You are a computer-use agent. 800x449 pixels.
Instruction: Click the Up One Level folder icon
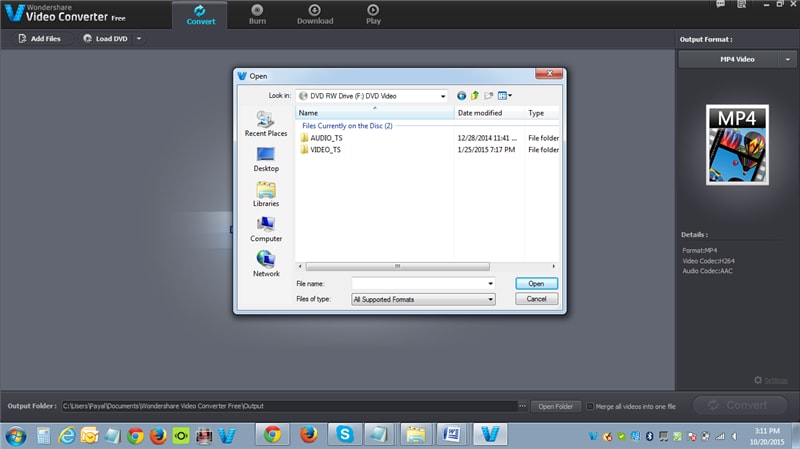(475, 95)
